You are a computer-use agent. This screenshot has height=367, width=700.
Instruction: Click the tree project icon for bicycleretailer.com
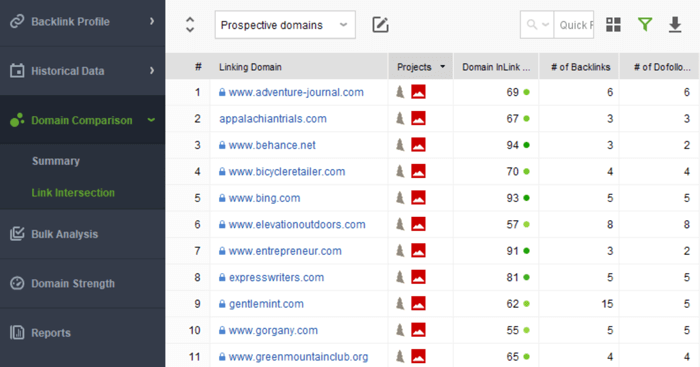pos(400,171)
